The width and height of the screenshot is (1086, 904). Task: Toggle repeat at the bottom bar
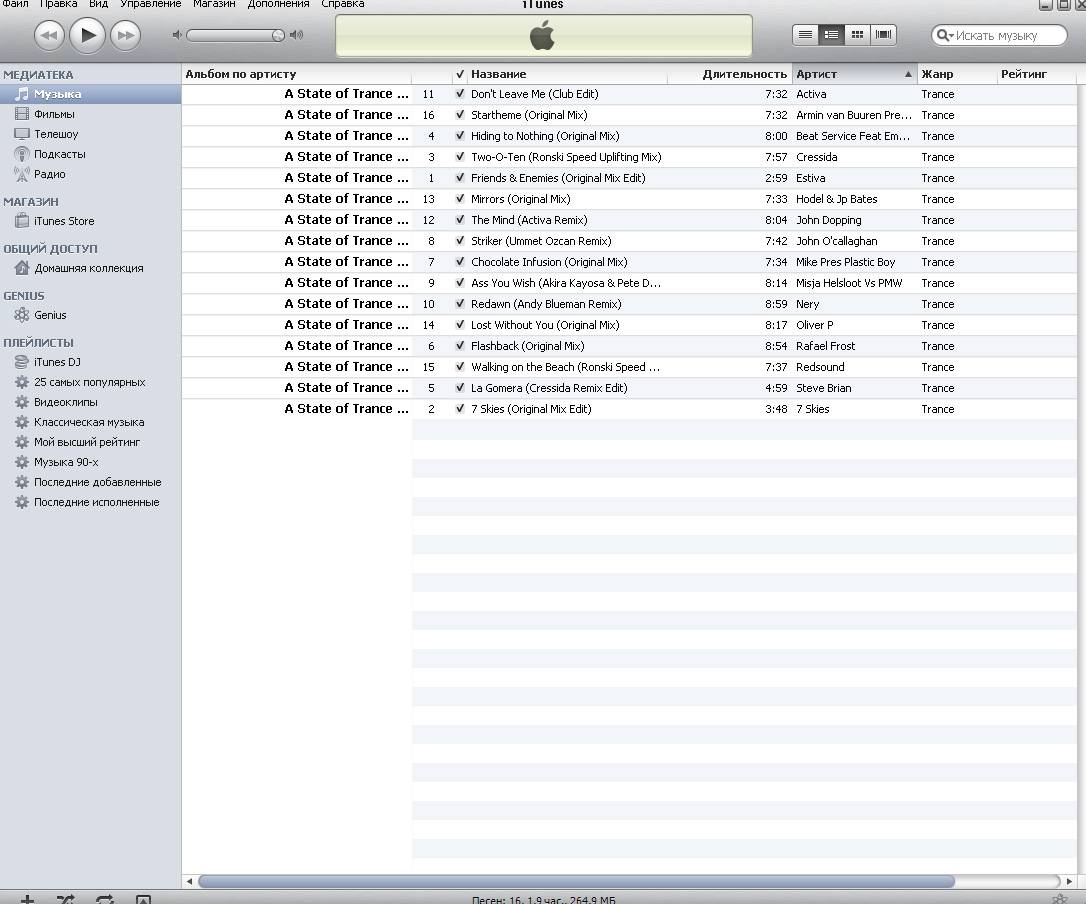point(105,899)
